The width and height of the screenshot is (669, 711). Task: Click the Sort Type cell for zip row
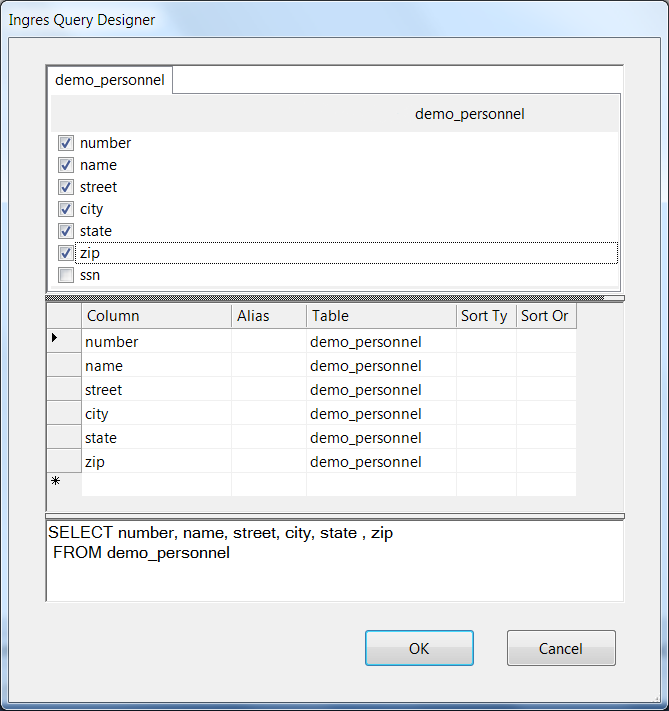[x=486, y=462]
